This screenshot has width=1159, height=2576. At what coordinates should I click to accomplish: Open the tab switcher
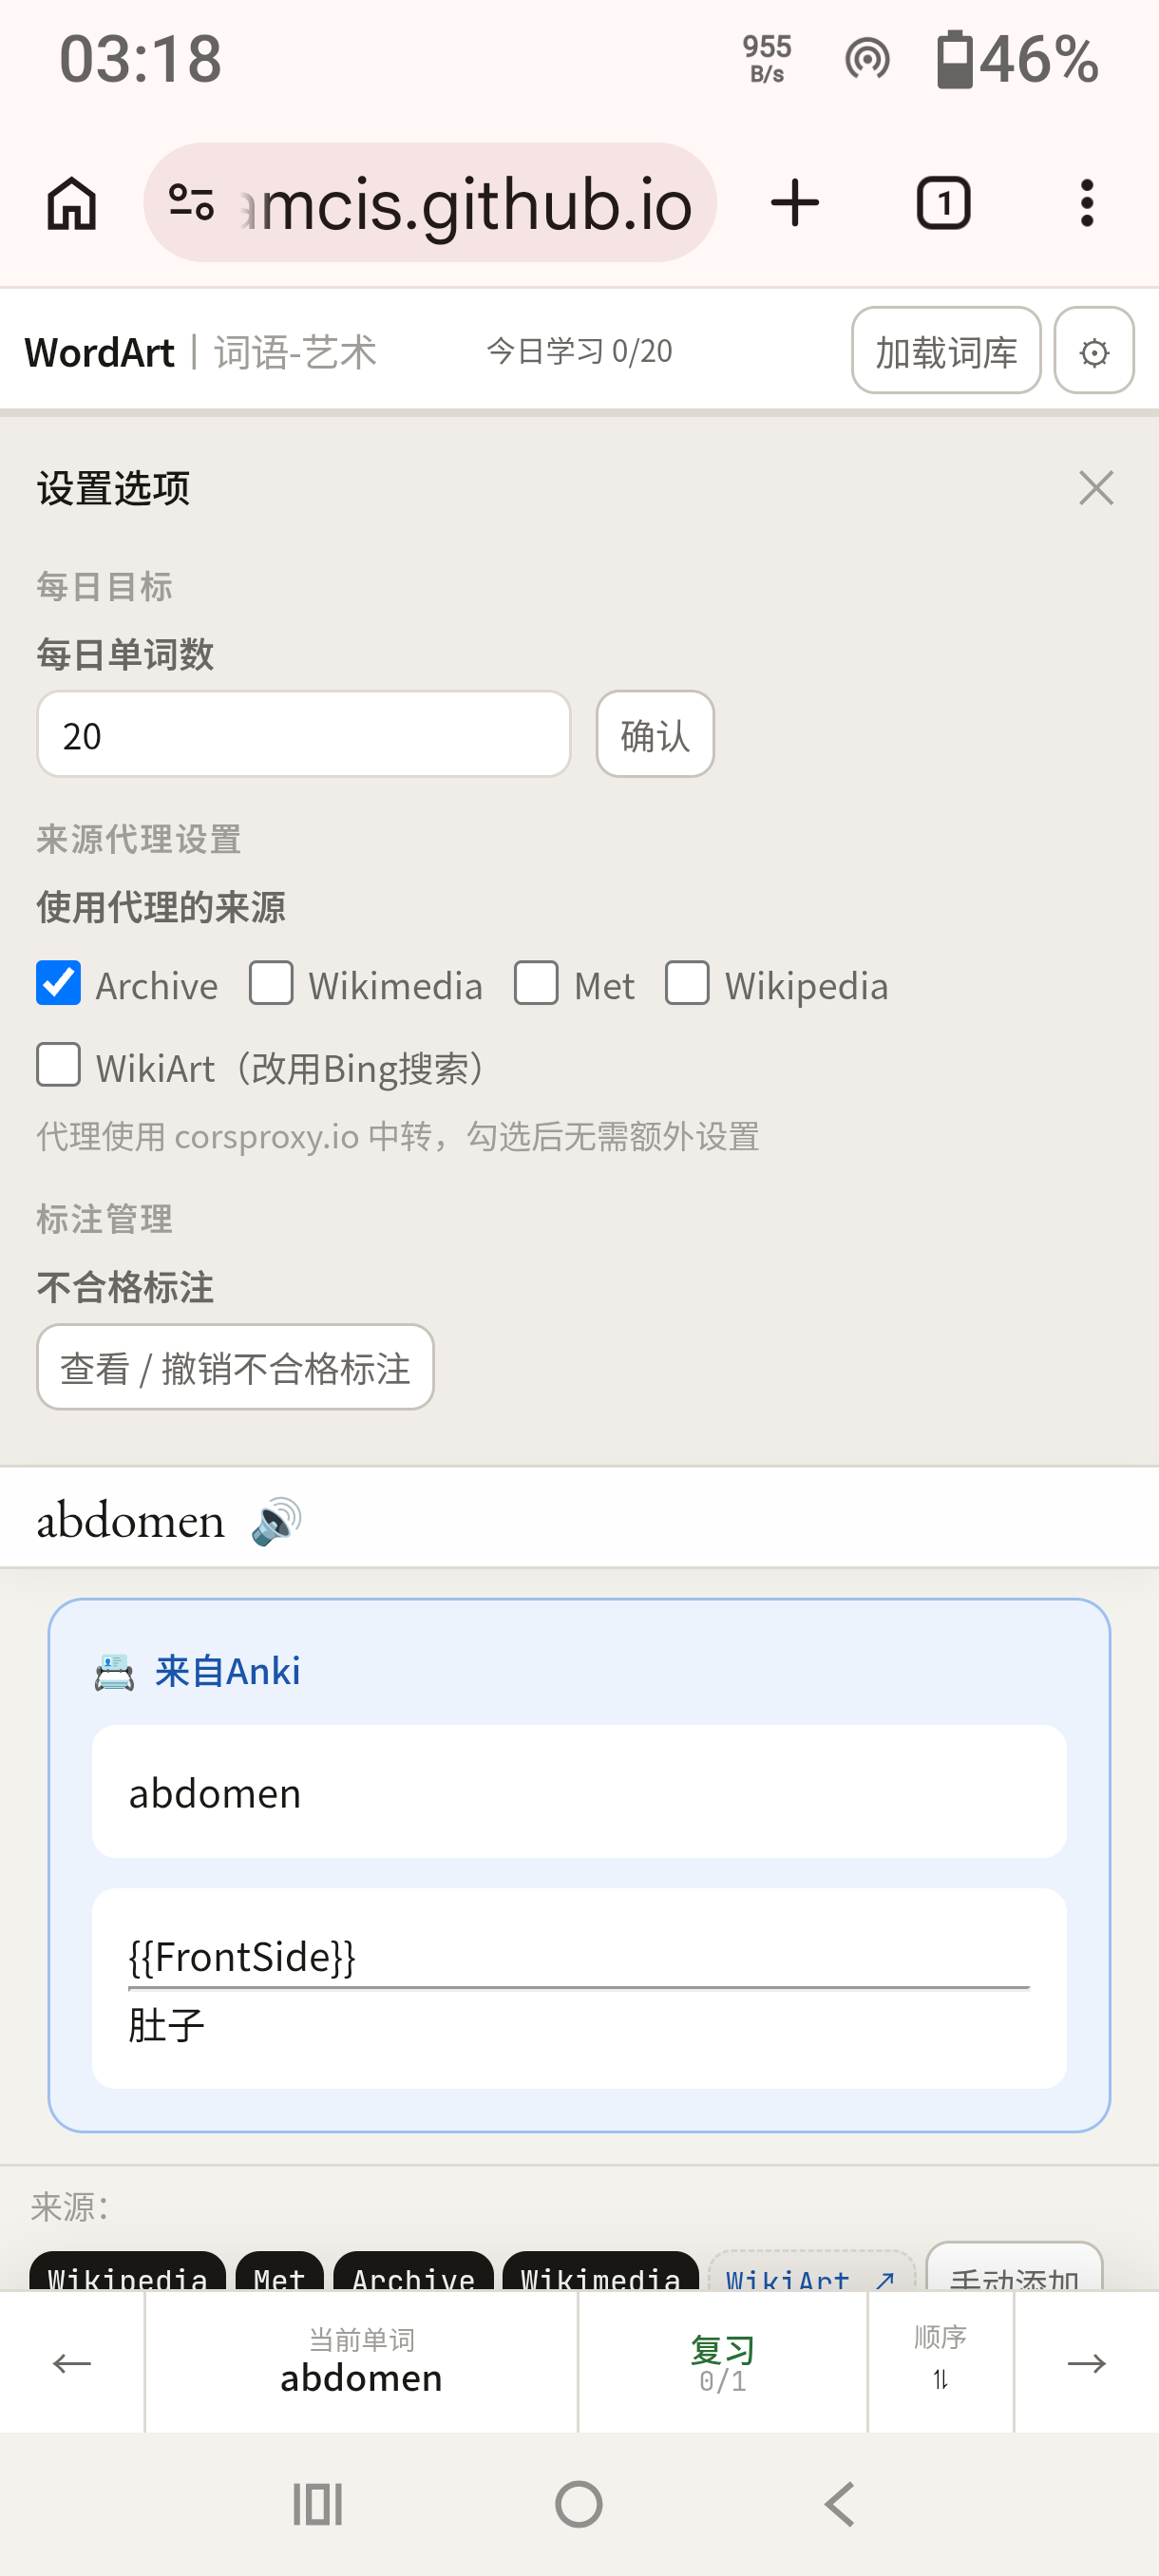943,204
